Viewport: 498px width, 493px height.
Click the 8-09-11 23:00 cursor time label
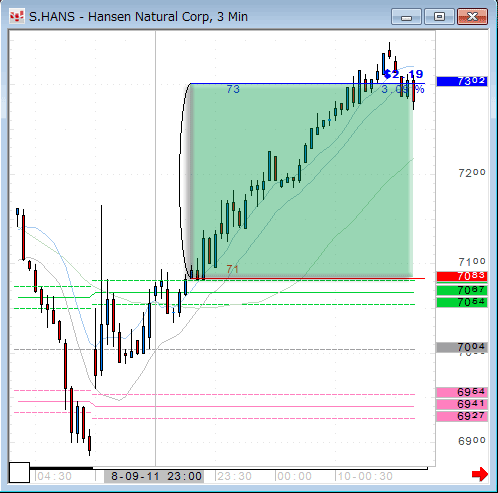coord(154,476)
